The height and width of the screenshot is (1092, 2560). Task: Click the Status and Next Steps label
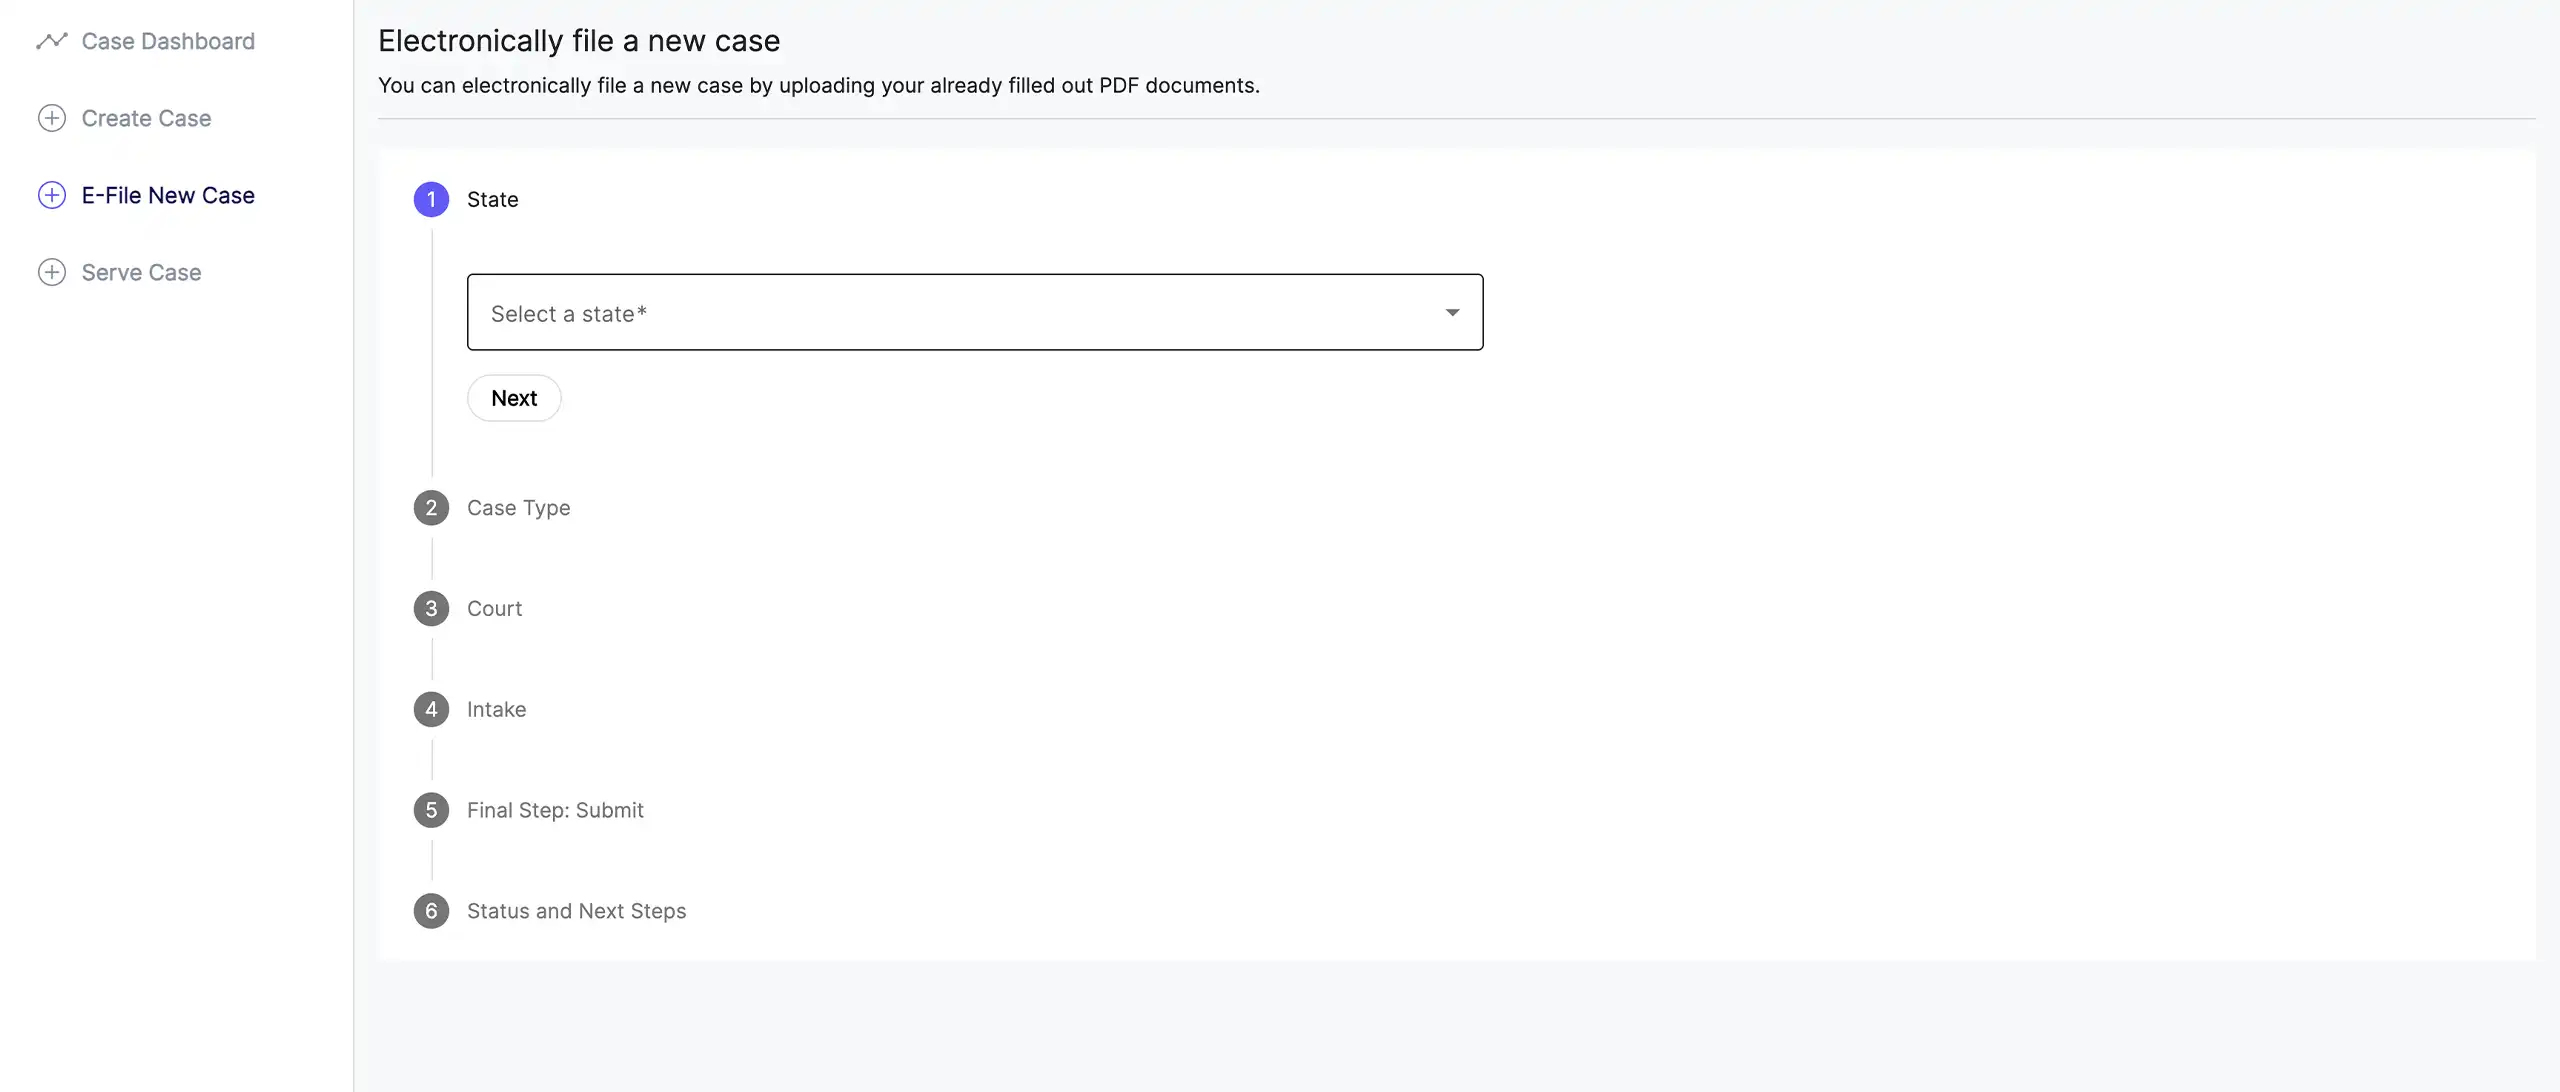(x=576, y=911)
